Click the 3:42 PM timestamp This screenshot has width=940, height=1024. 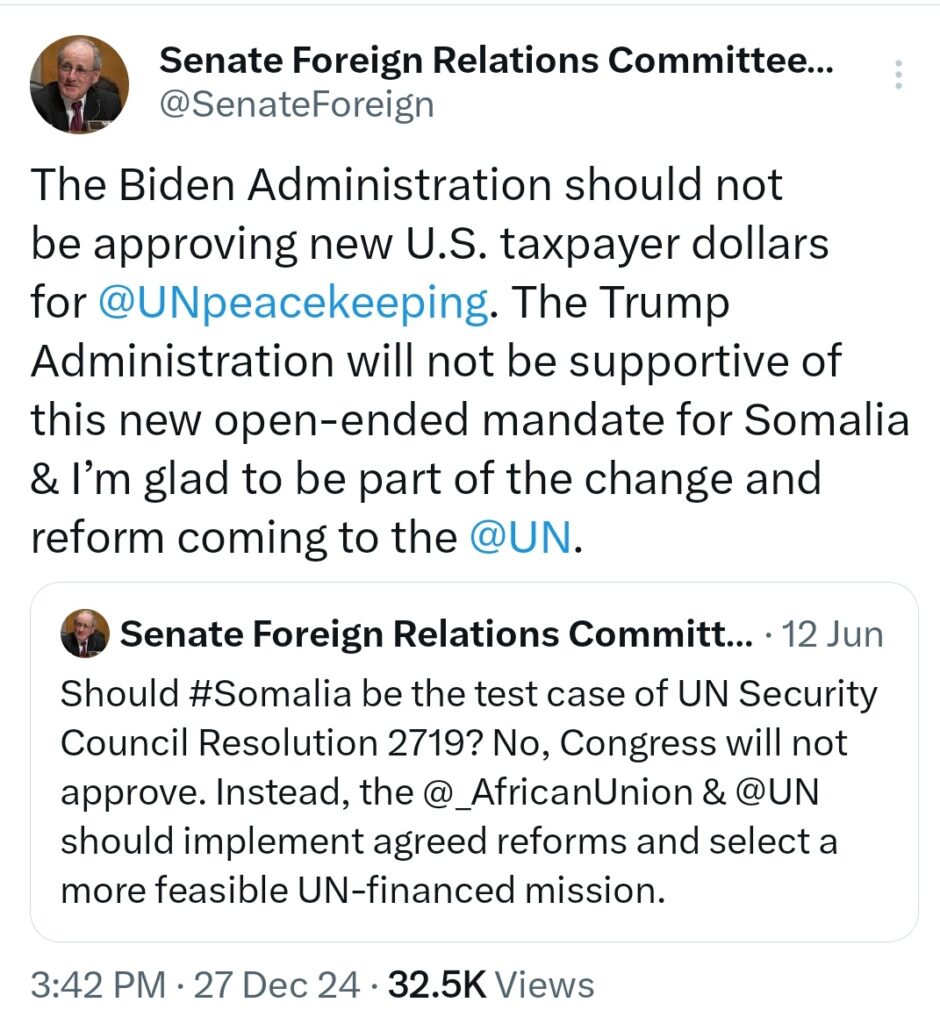coord(97,985)
